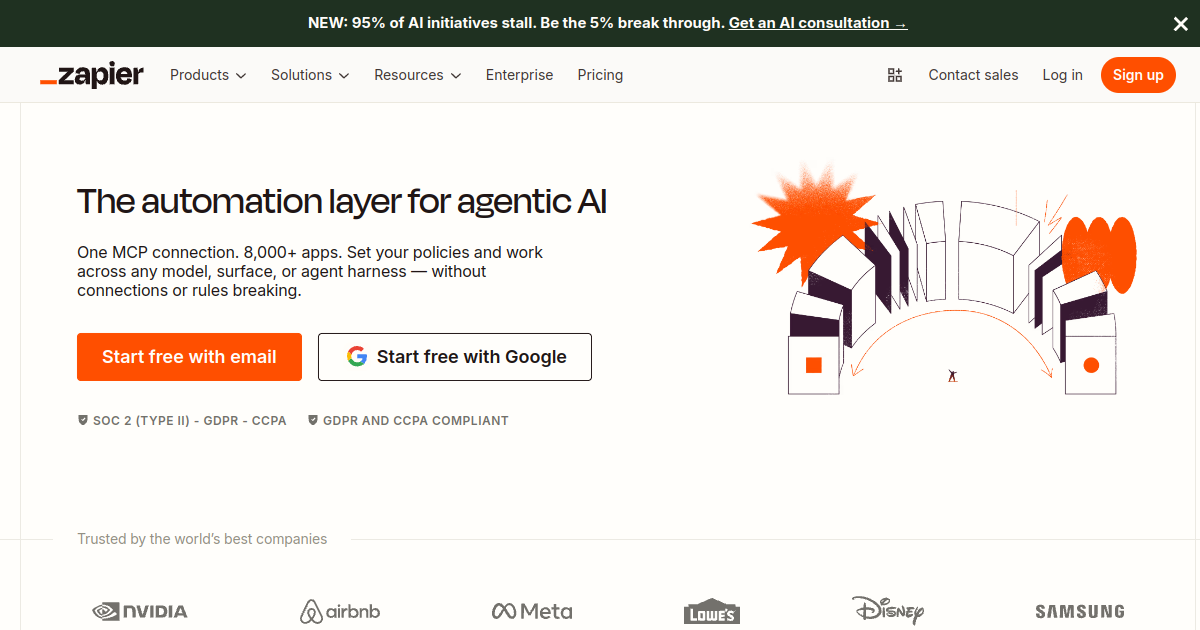1200x630 pixels.
Task: Click Start free with email button
Action: 189,357
